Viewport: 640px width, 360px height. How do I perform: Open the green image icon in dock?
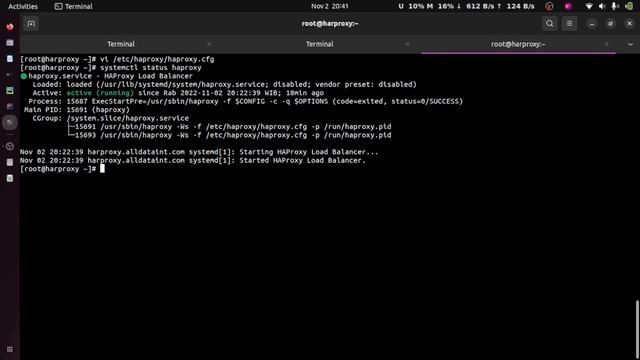tap(10, 91)
